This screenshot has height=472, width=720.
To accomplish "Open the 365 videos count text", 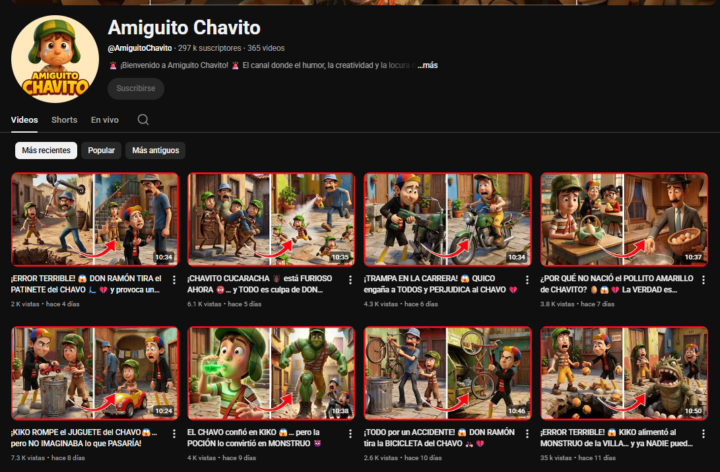I will [x=266, y=48].
